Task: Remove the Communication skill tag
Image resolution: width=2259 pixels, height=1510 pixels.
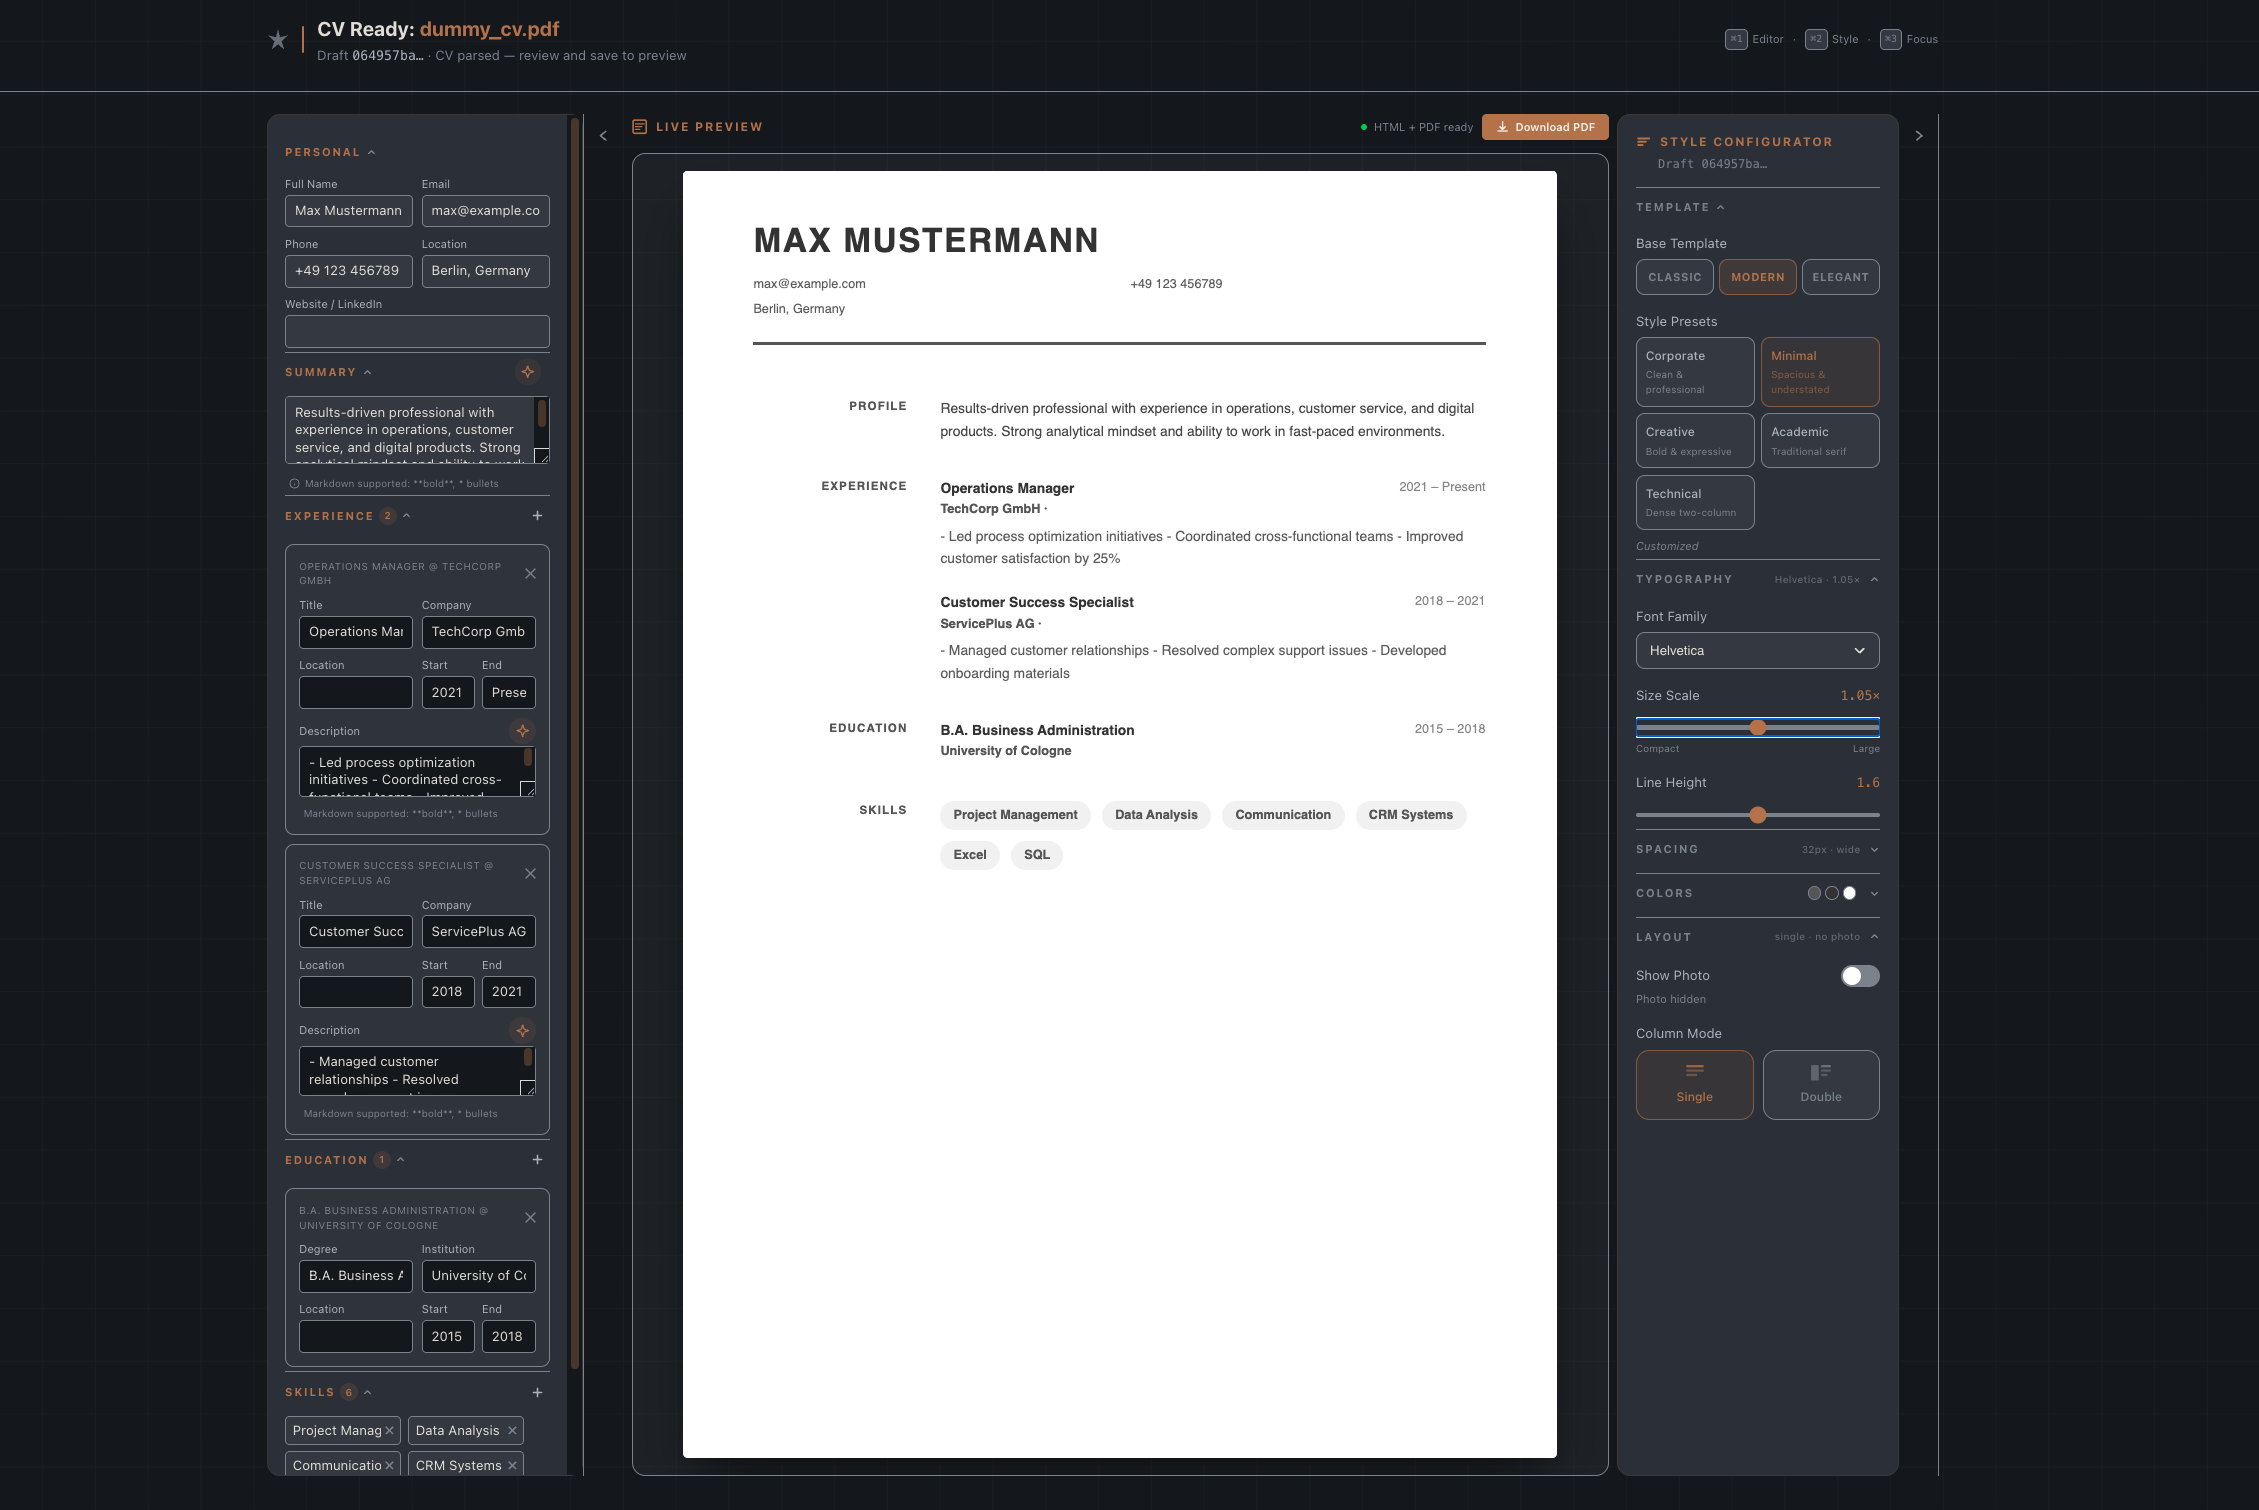Action: pyautogui.click(x=389, y=1466)
